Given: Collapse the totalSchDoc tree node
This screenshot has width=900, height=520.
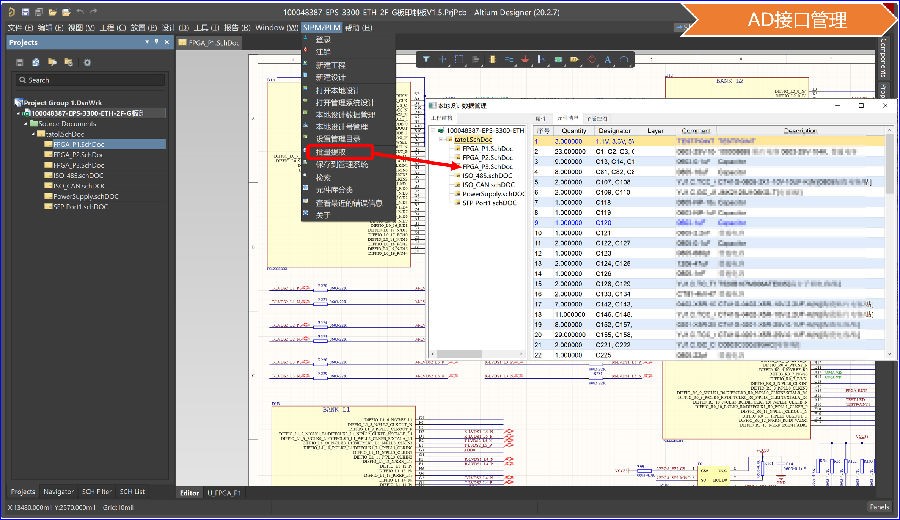Looking at the screenshot, I should coord(32,134).
